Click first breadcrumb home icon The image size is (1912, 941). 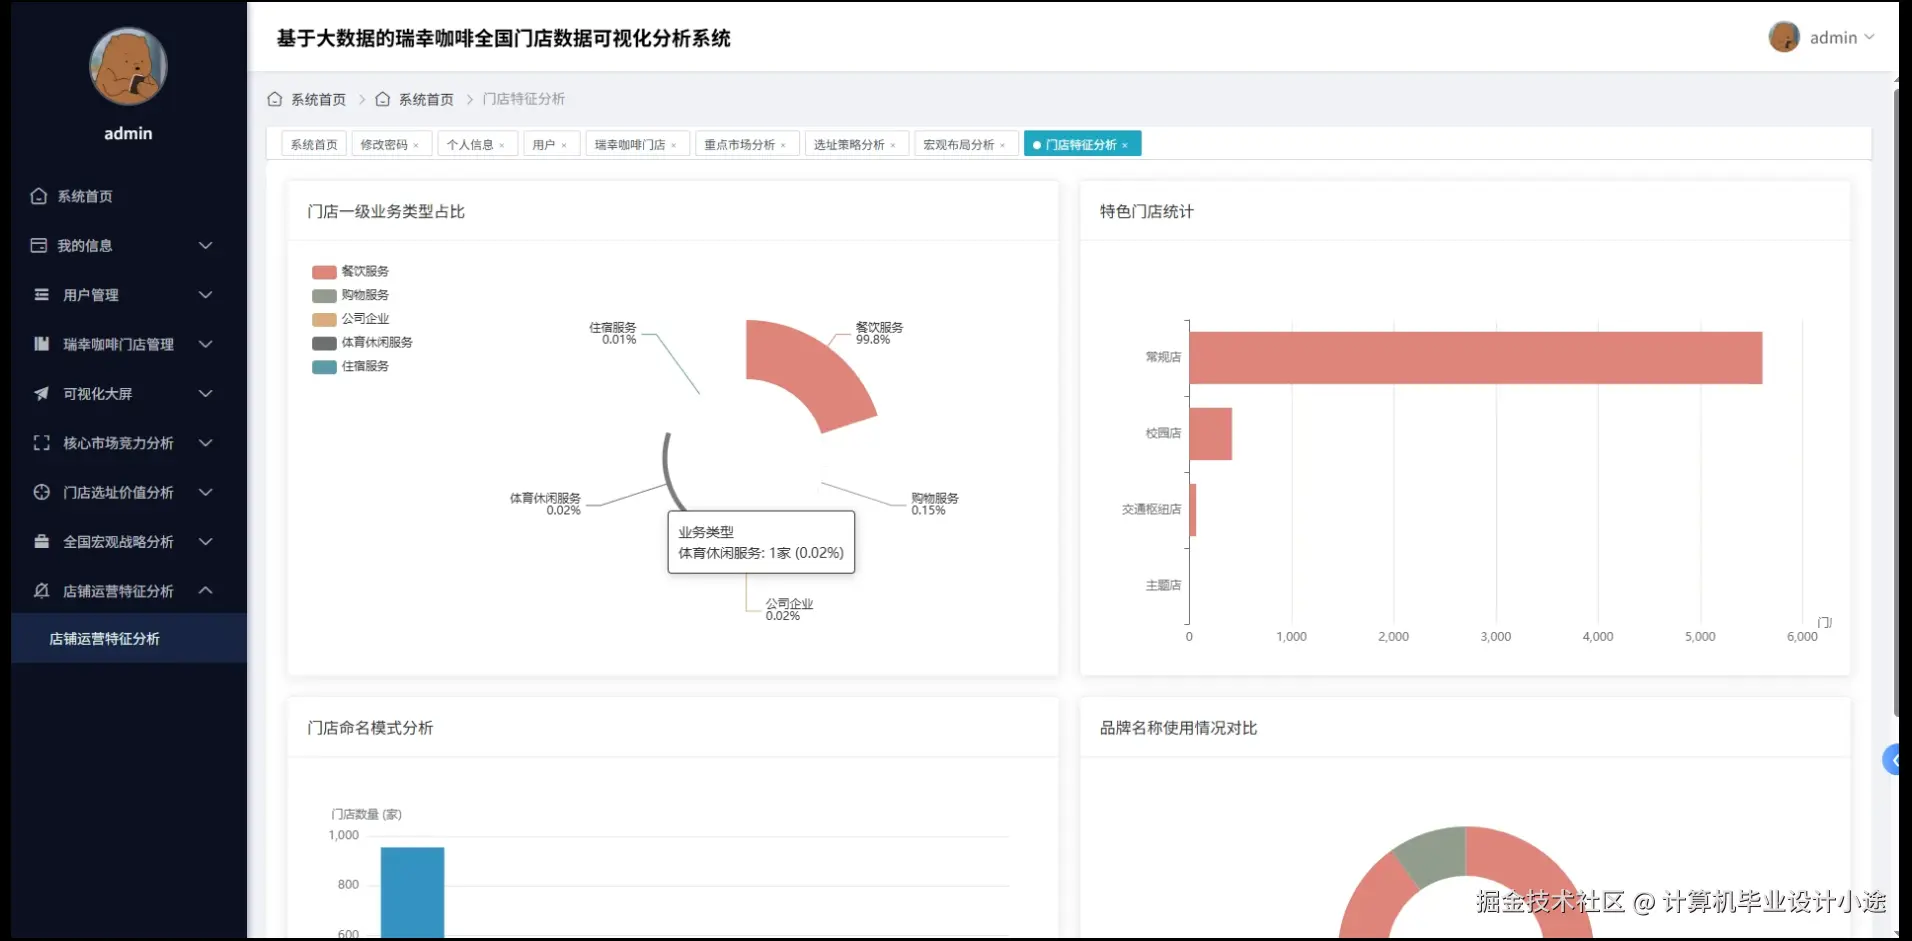275,99
